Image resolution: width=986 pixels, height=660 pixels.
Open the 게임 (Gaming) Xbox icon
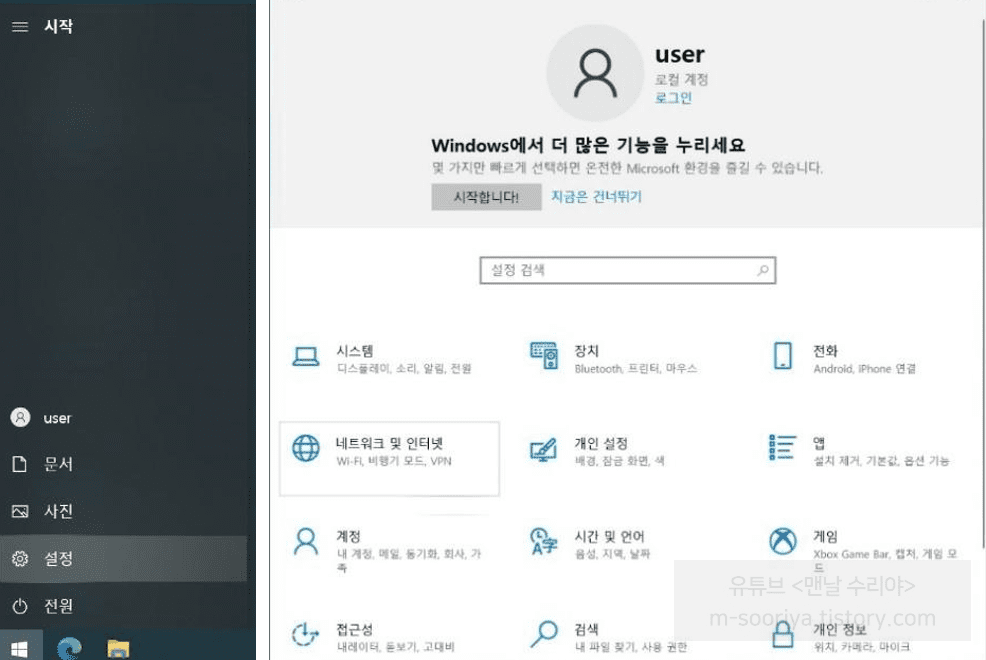[782, 542]
